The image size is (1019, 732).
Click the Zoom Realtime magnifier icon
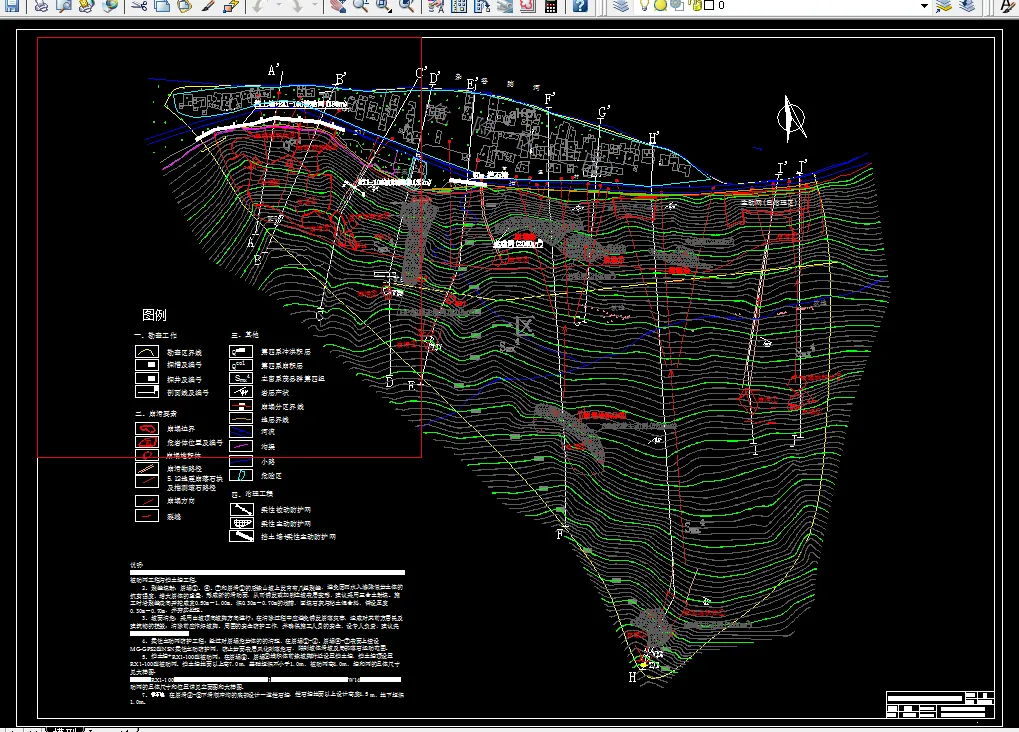tap(360, 6)
